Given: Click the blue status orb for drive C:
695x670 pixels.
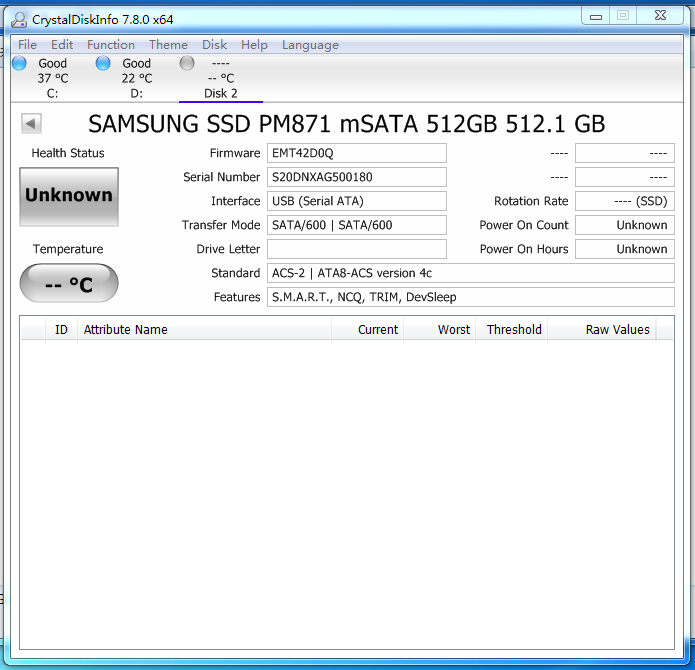Looking at the screenshot, I should [x=19, y=63].
